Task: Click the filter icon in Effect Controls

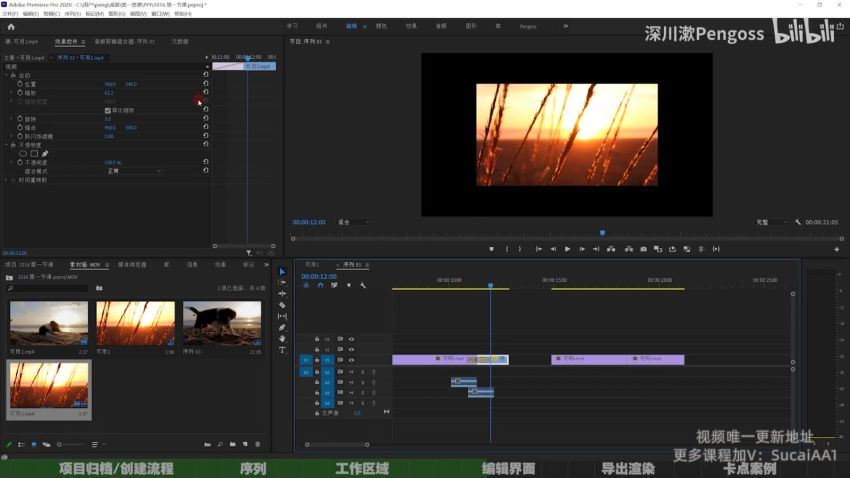Action: (x=249, y=253)
